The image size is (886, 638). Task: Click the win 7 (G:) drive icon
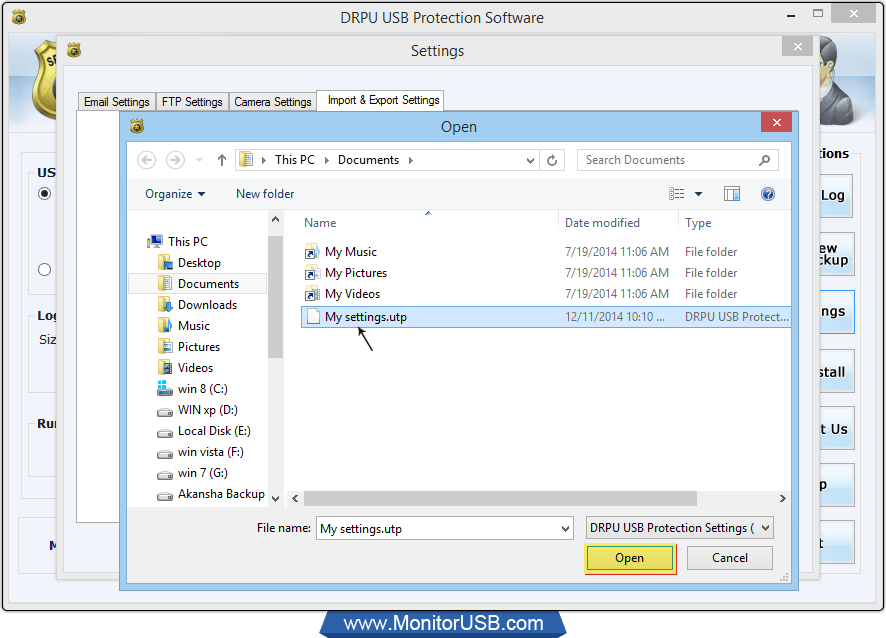point(165,475)
